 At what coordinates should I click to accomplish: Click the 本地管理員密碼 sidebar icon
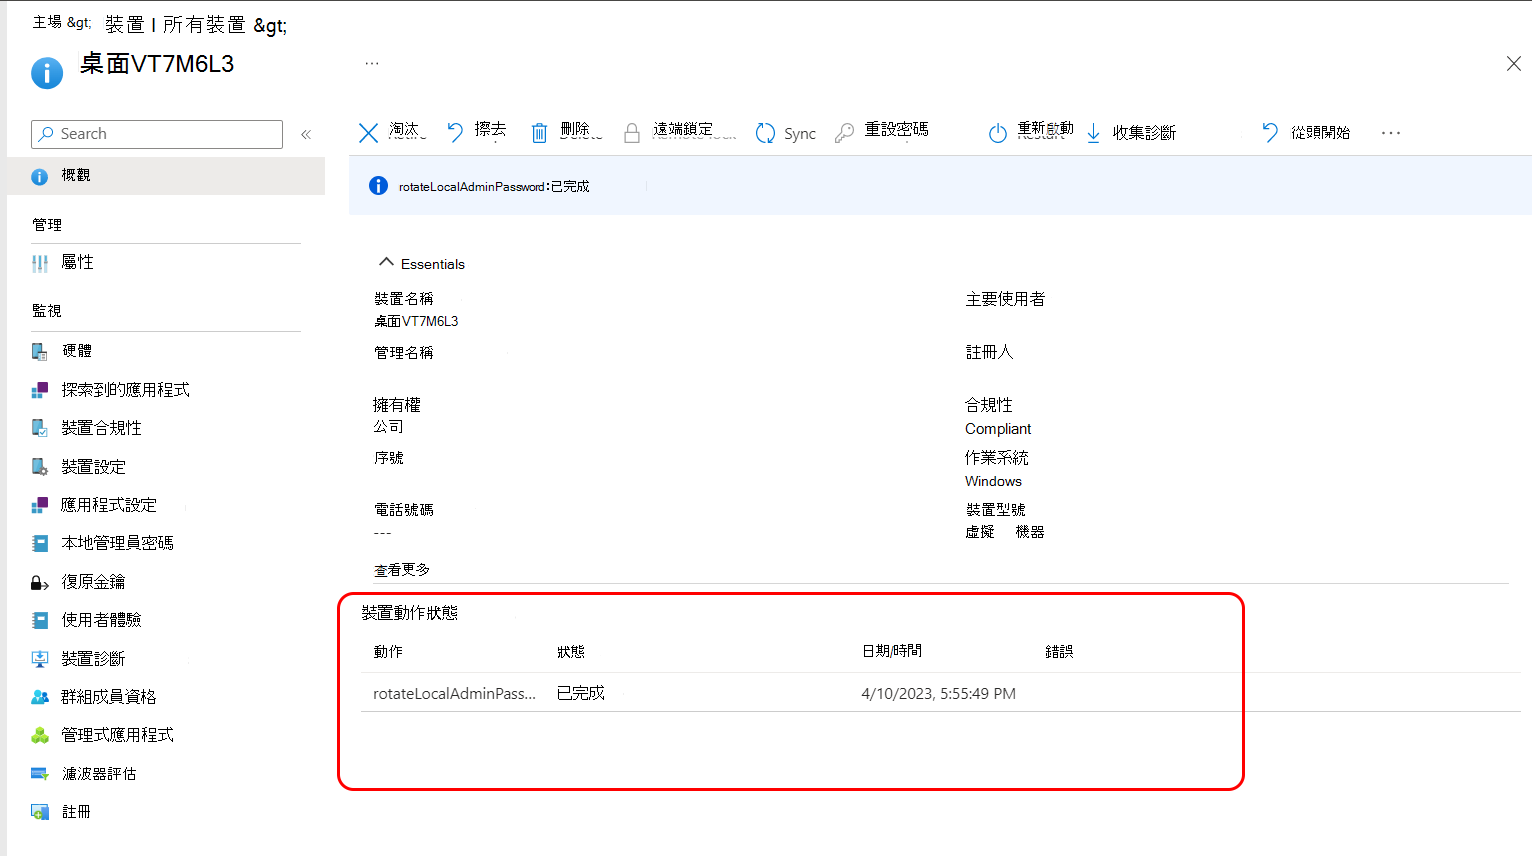point(40,543)
